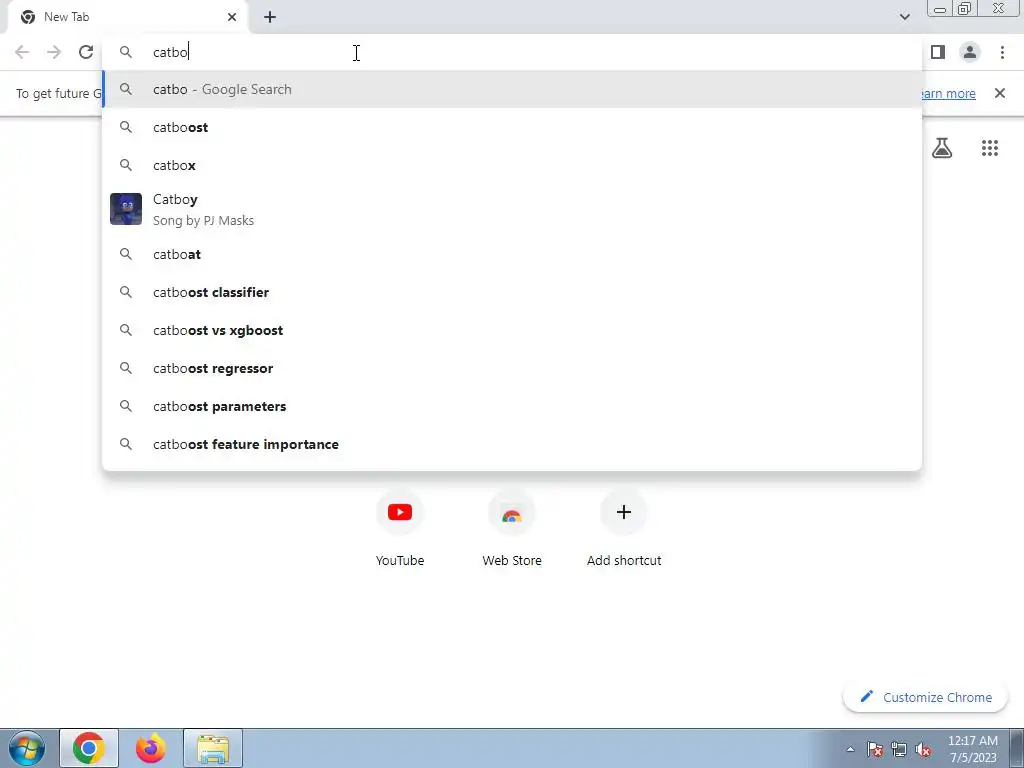This screenshot has height=768, width=1024.
Task: Dismiss the info bar with X
Action: [x=999, y=93]
